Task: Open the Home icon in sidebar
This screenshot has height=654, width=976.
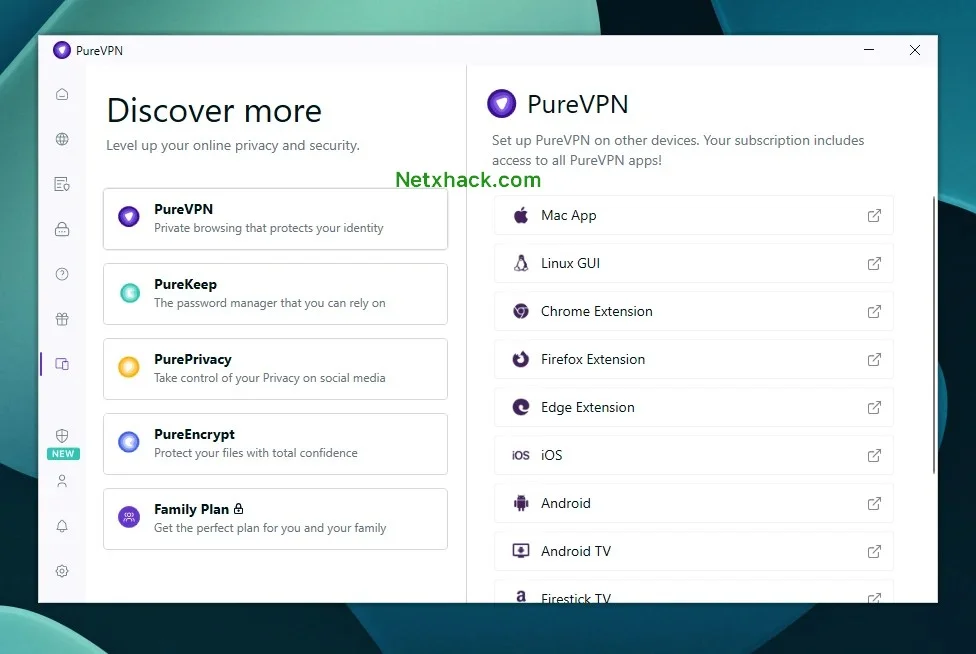Action: pos(62,94)
